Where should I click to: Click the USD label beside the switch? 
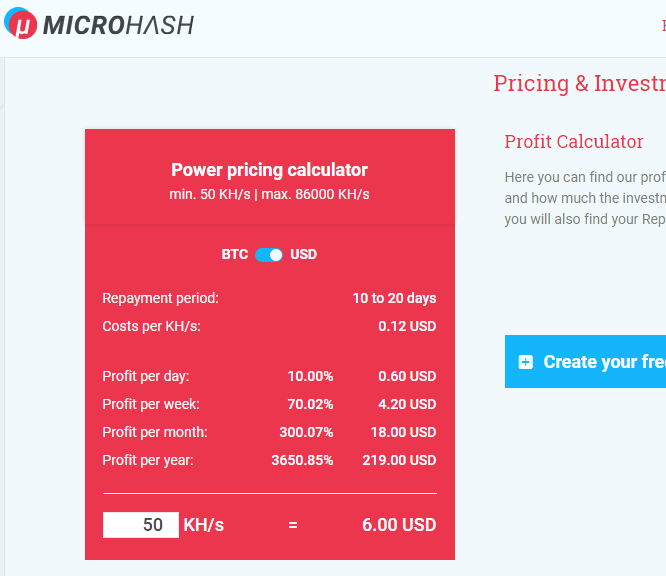tap(303, 255)
